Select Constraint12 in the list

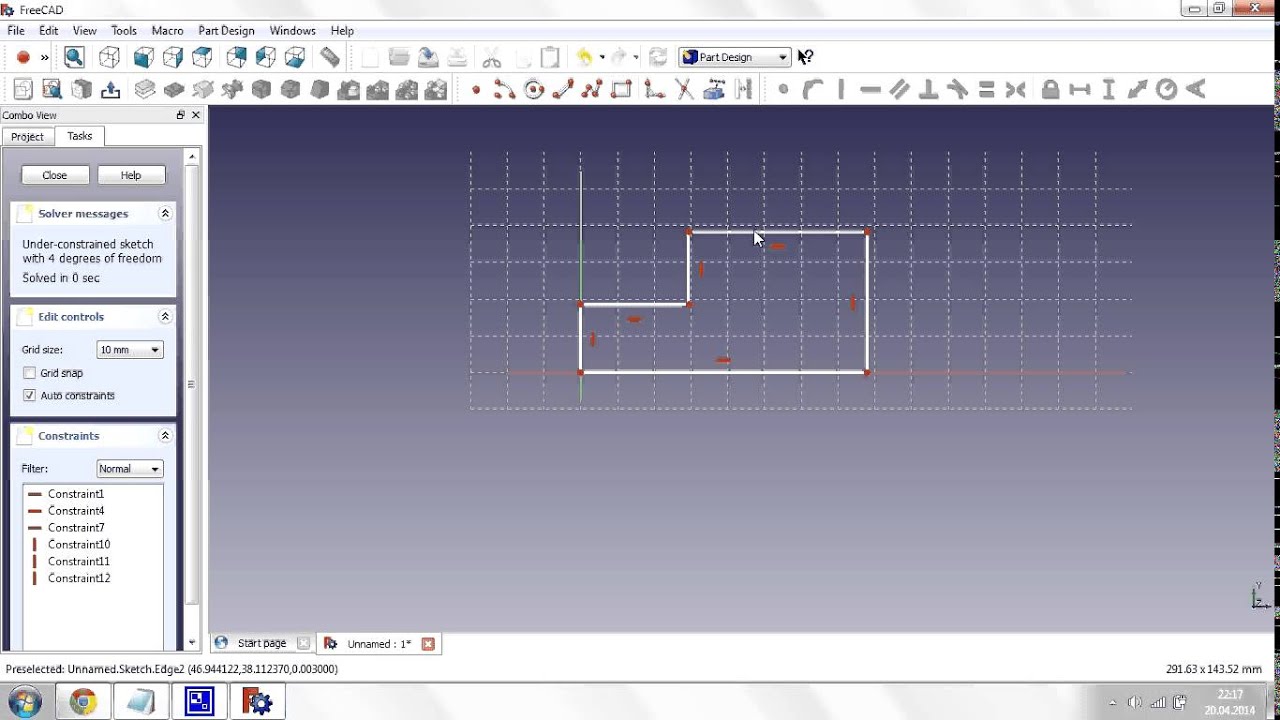(x=79, y=578)
